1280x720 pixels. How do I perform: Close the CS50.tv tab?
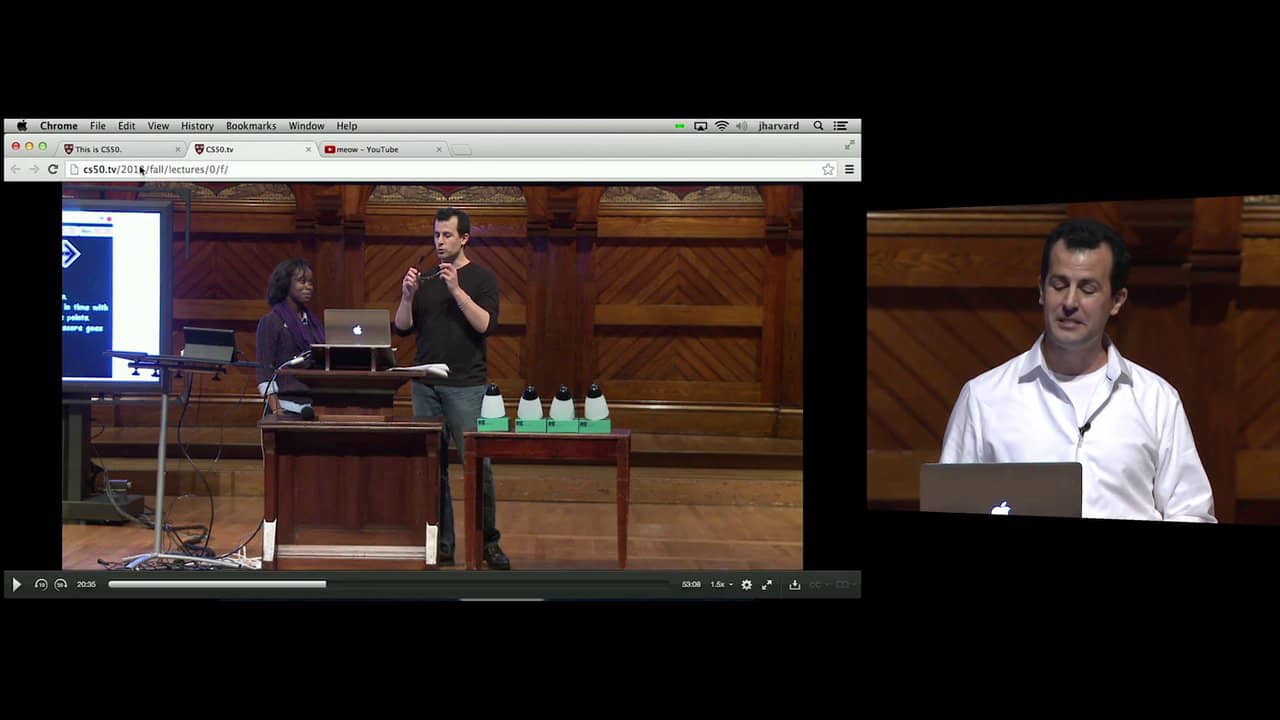coord(308,149)
